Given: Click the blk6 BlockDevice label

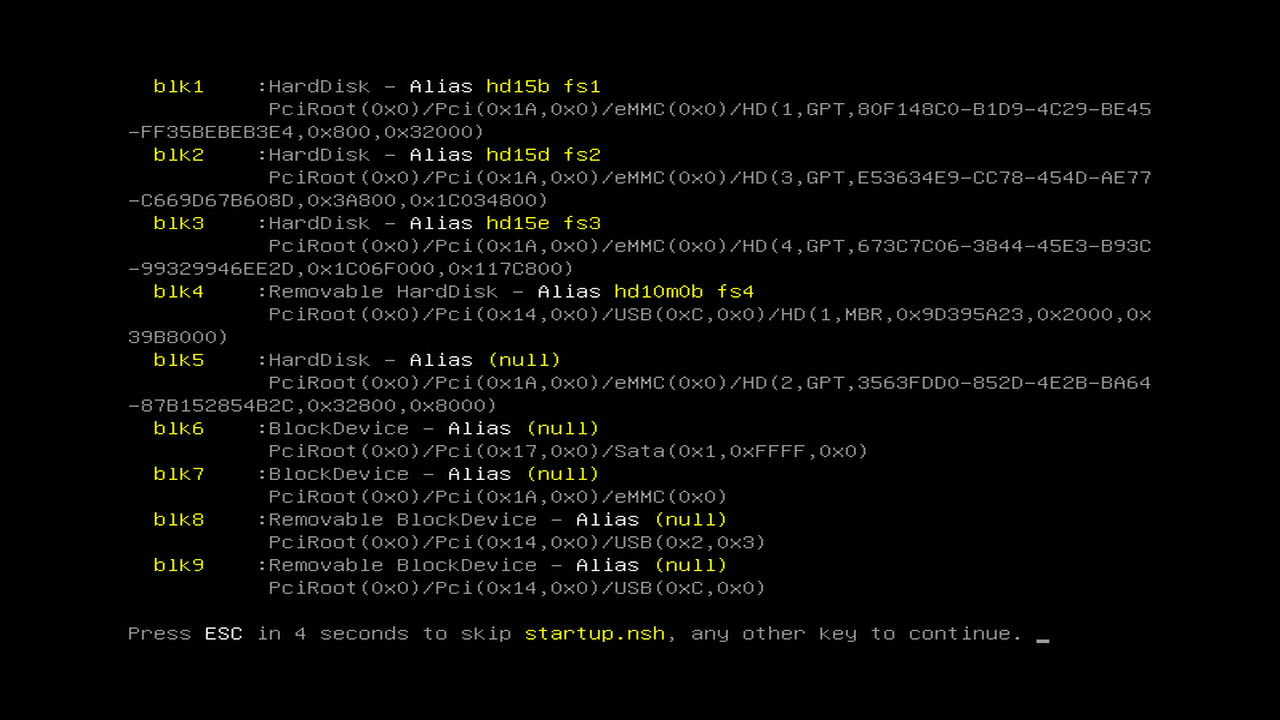Looking at the screenshot, I should (x=178, y=428).
